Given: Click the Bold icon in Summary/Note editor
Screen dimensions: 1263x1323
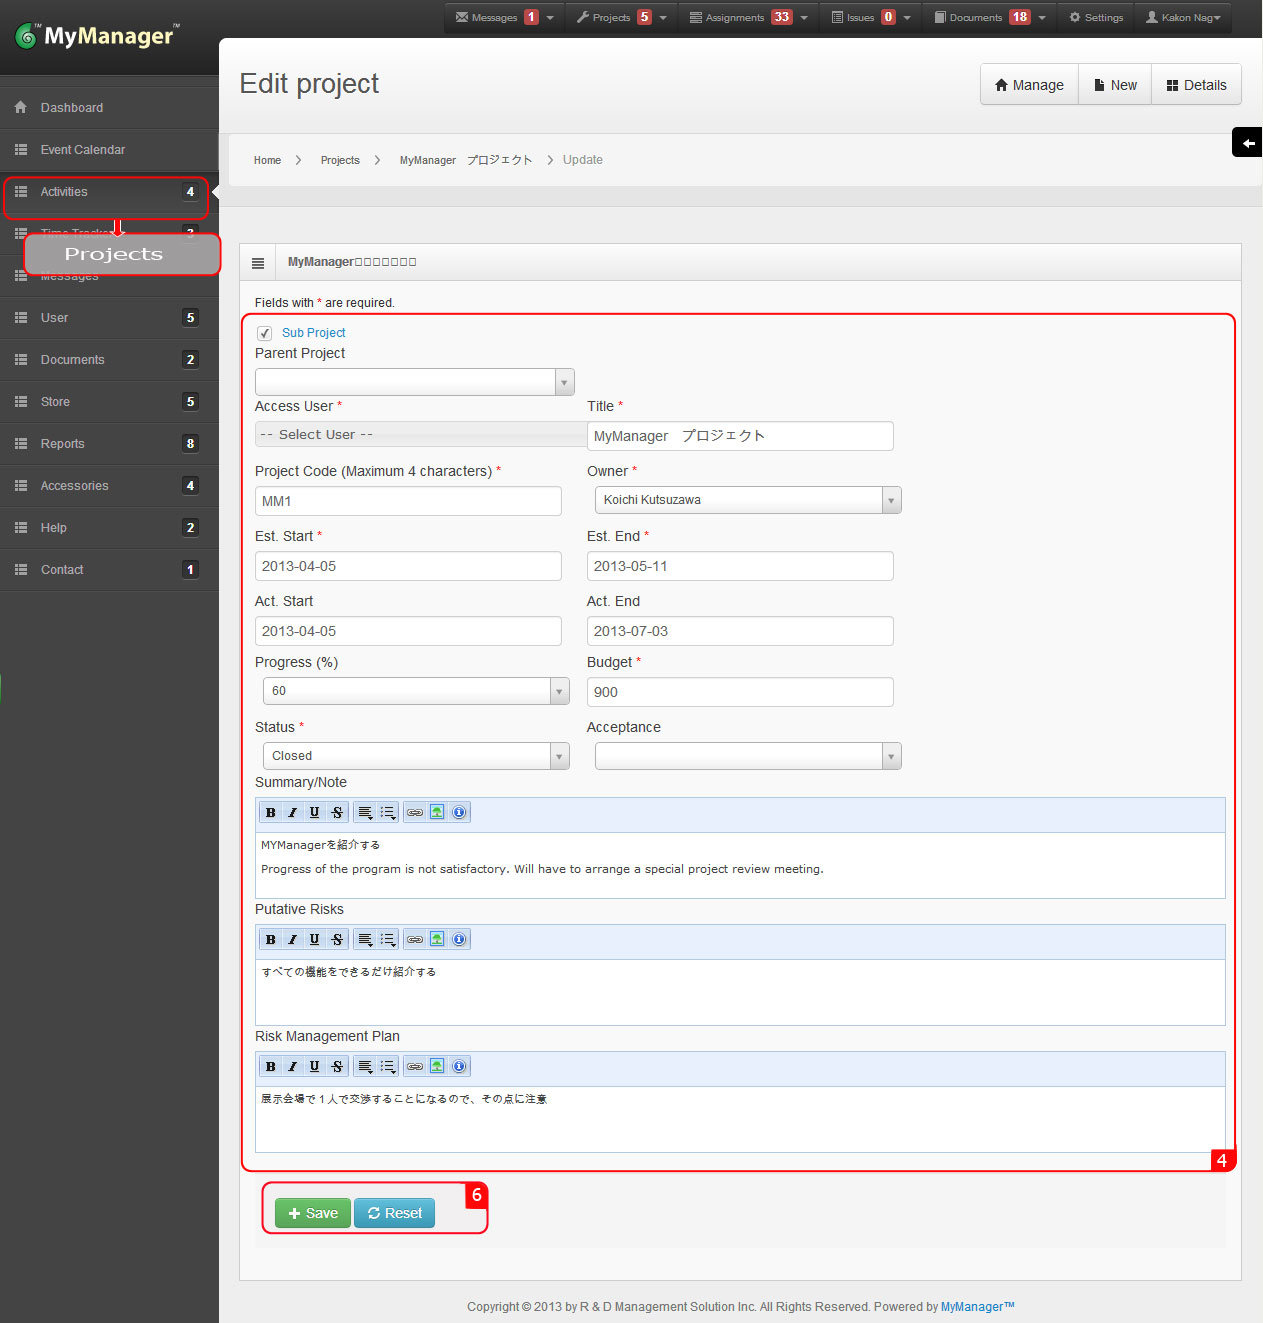Looking at the screenshot, I should click(270, 812).
